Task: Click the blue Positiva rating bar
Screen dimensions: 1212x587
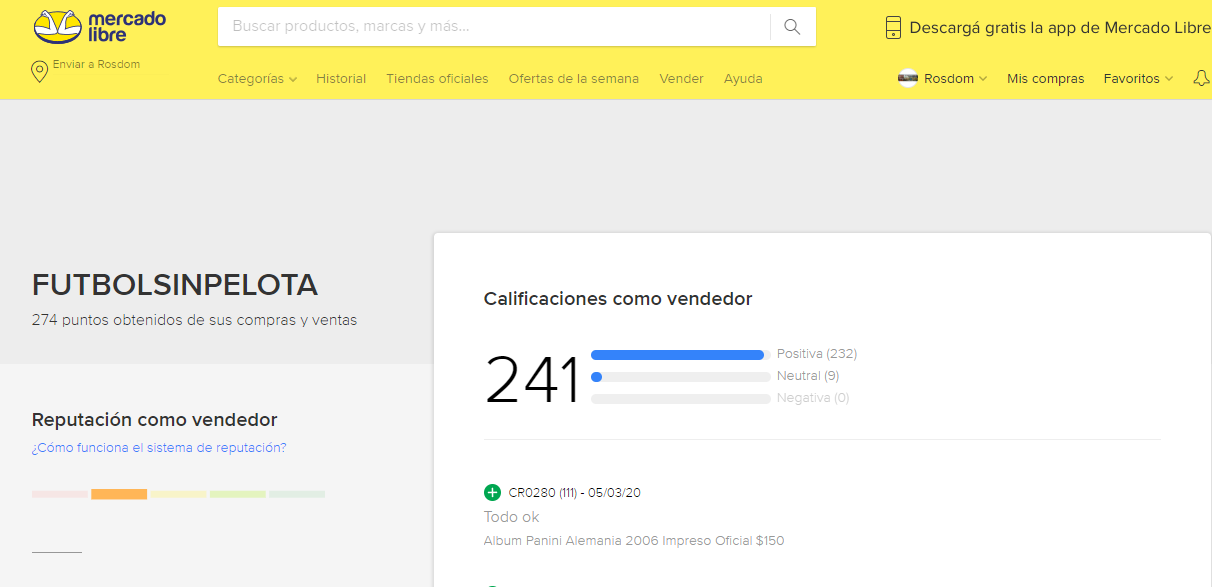Action: coord(678,355)
